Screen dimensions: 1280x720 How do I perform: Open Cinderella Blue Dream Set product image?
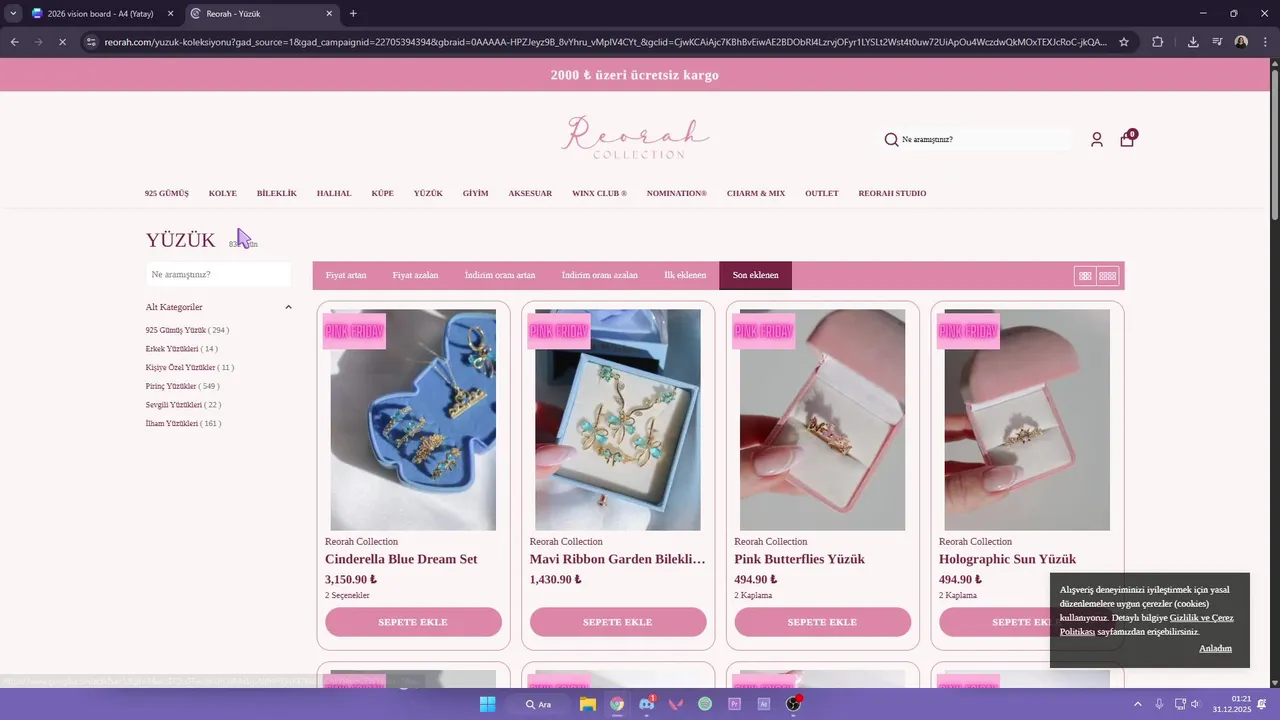413,420
